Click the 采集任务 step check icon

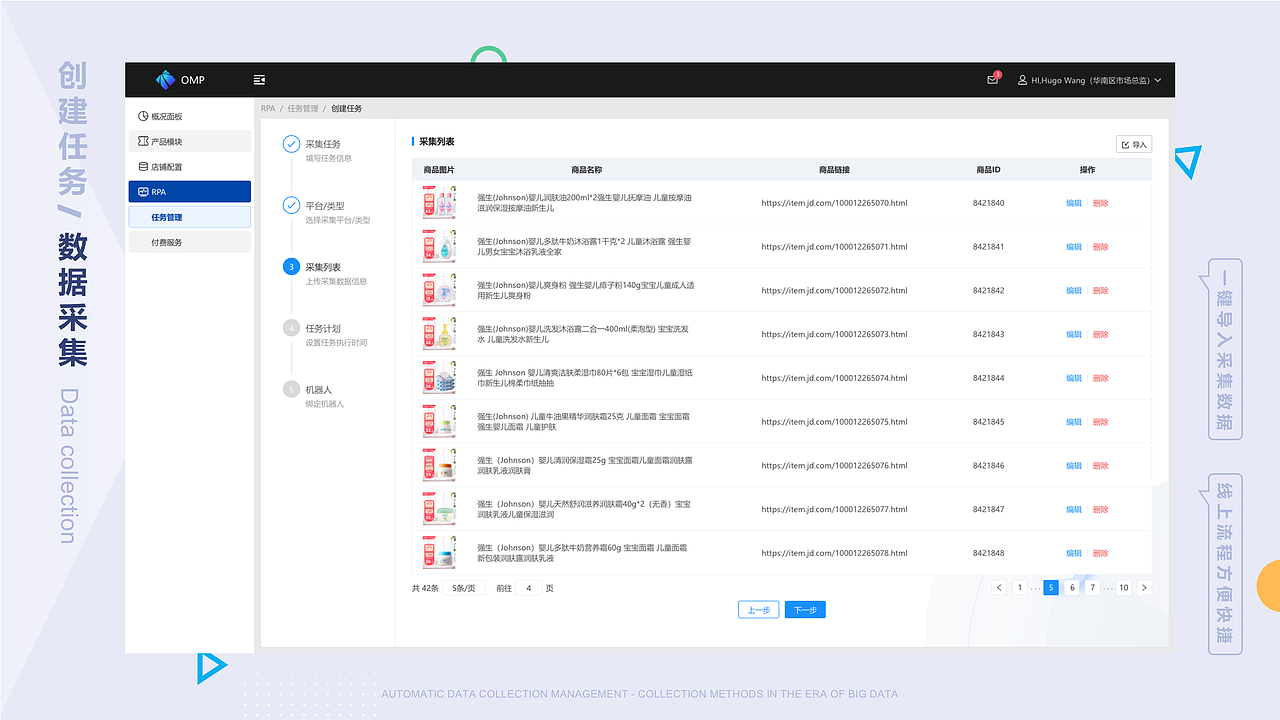click(x=291, y=144)
